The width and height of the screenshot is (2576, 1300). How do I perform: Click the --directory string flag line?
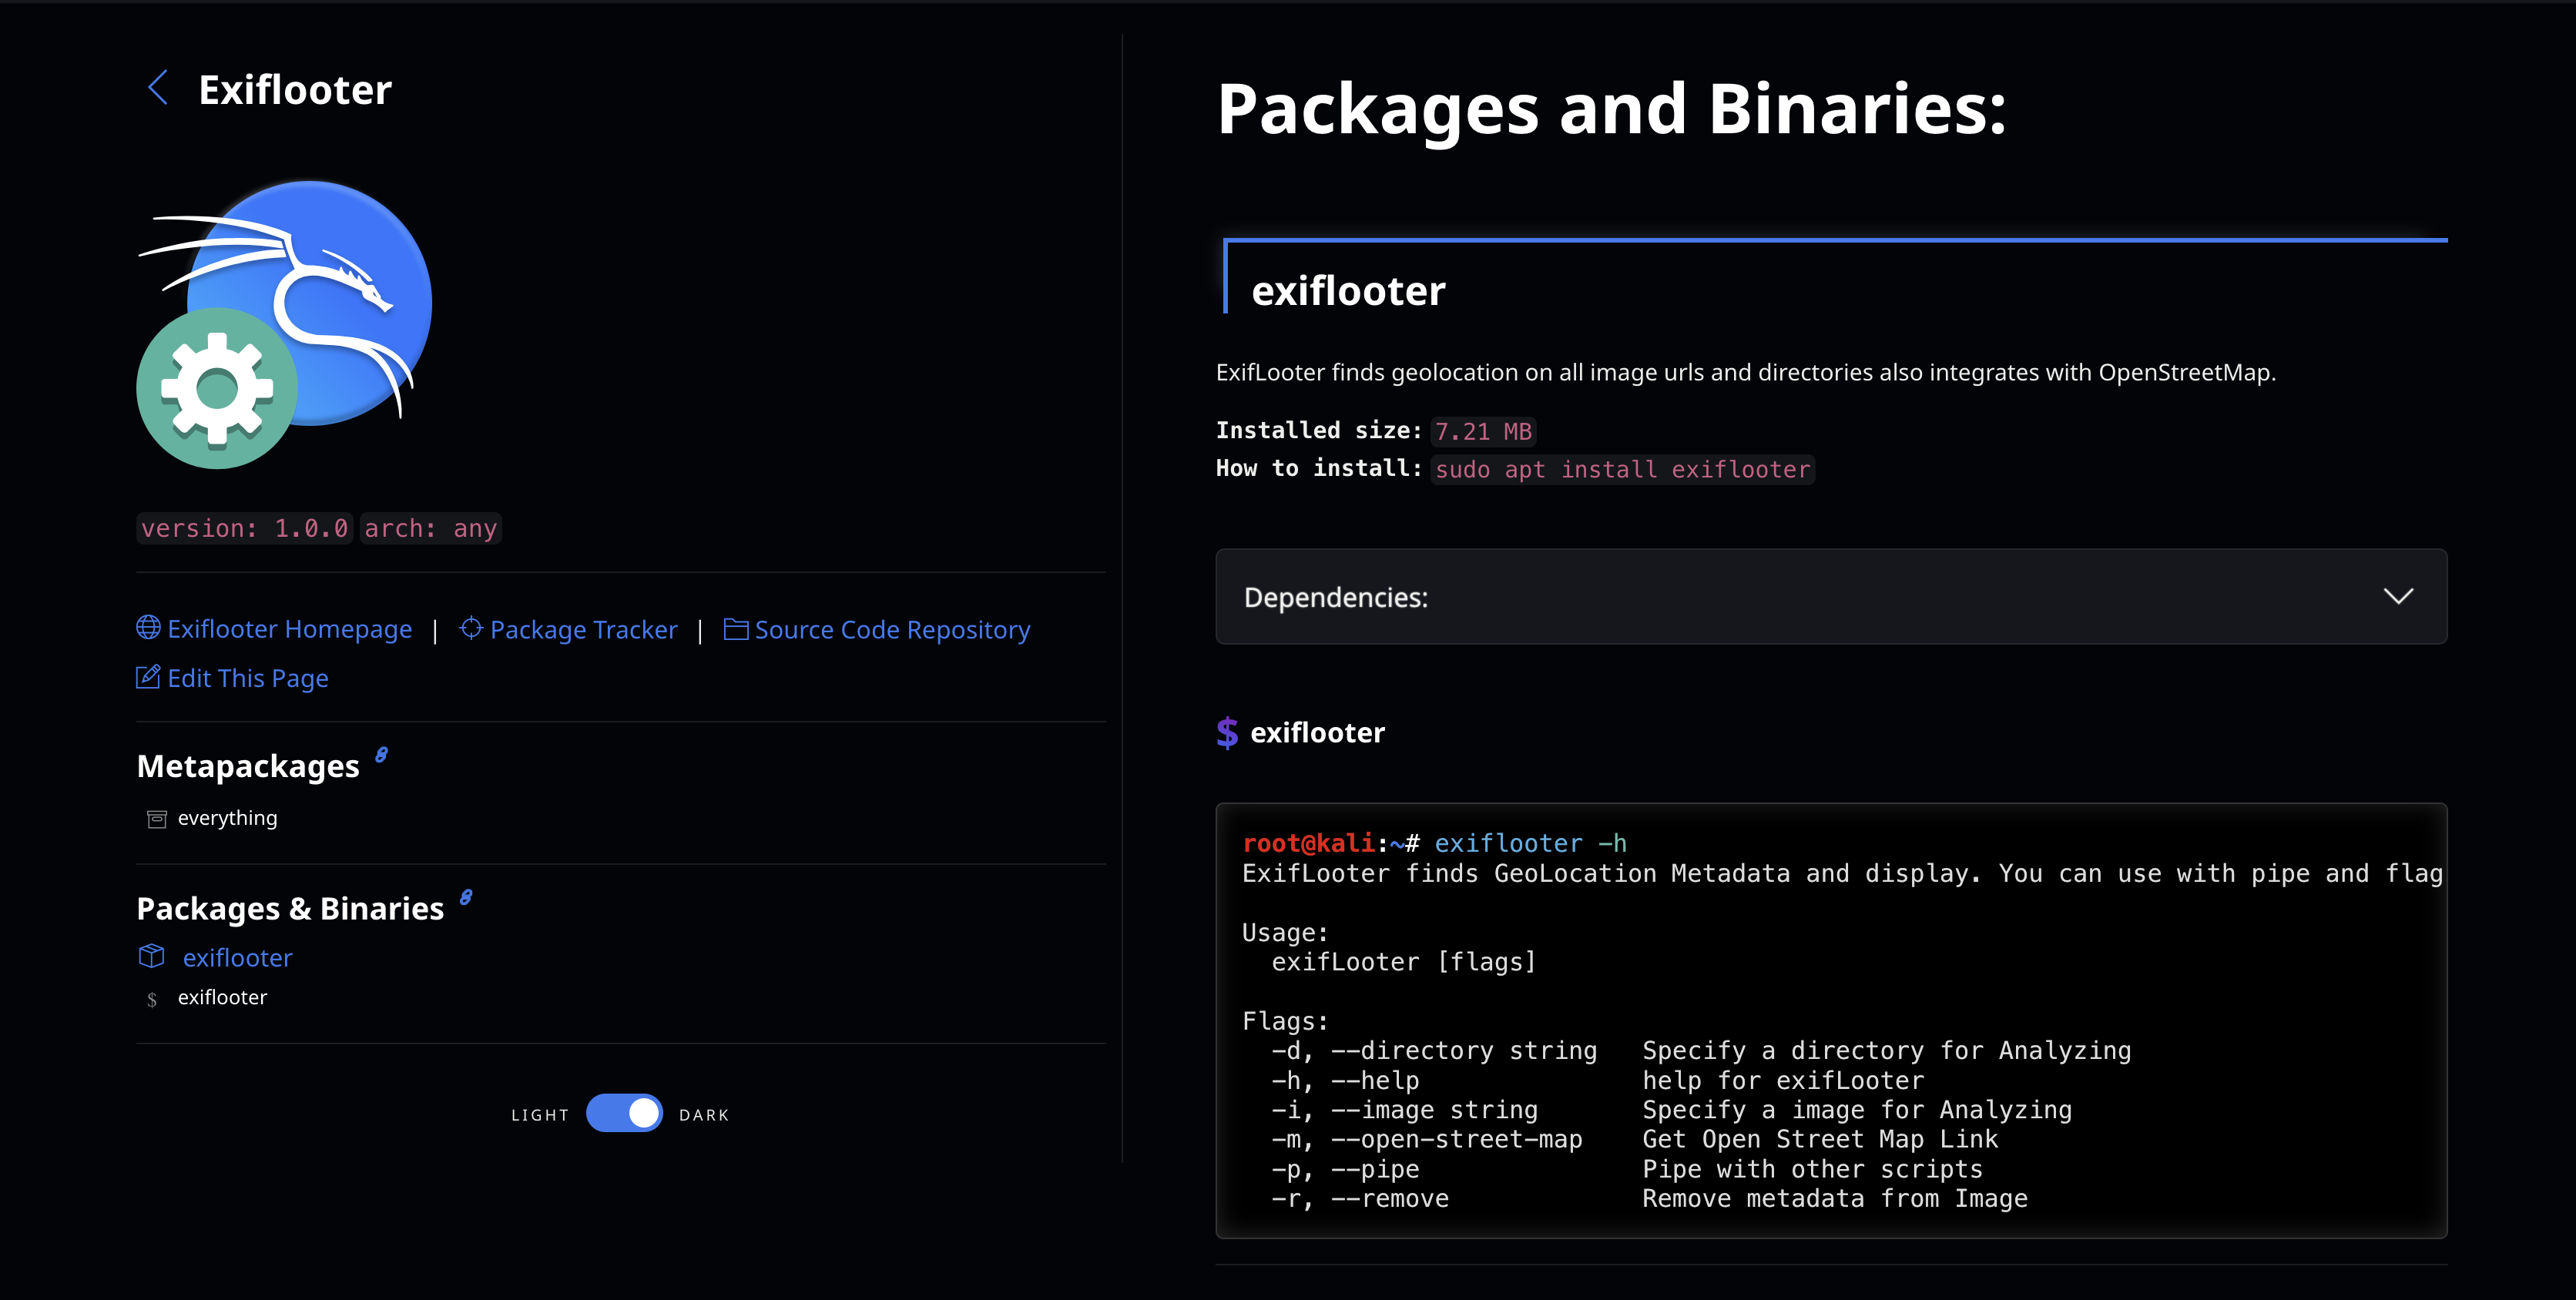(1700, 1050)
